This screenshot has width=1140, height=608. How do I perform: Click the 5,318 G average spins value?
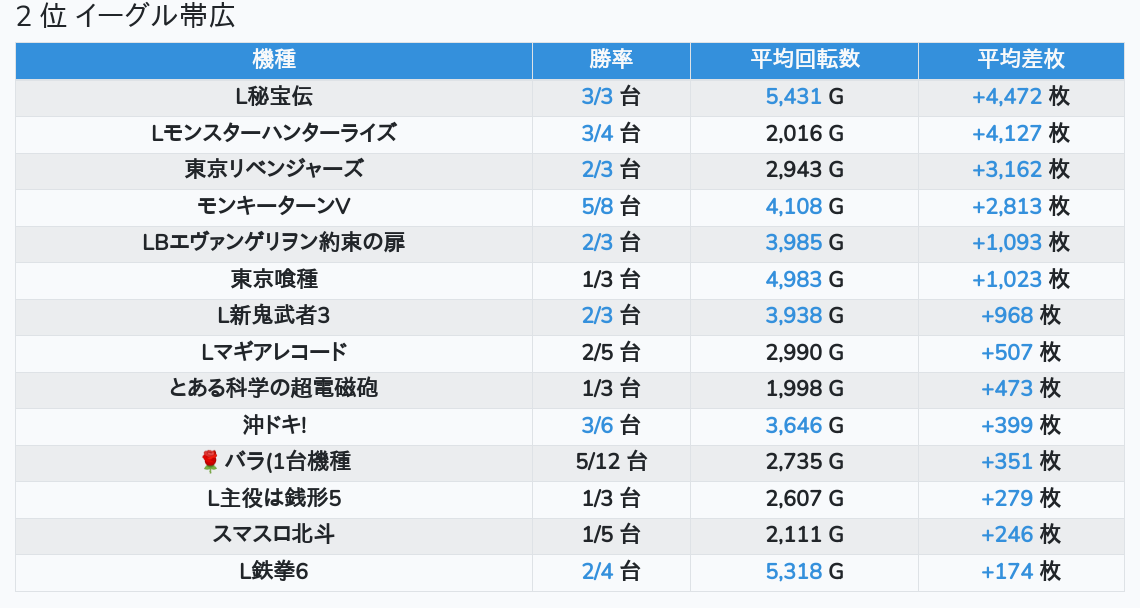(x=793, y=571)
